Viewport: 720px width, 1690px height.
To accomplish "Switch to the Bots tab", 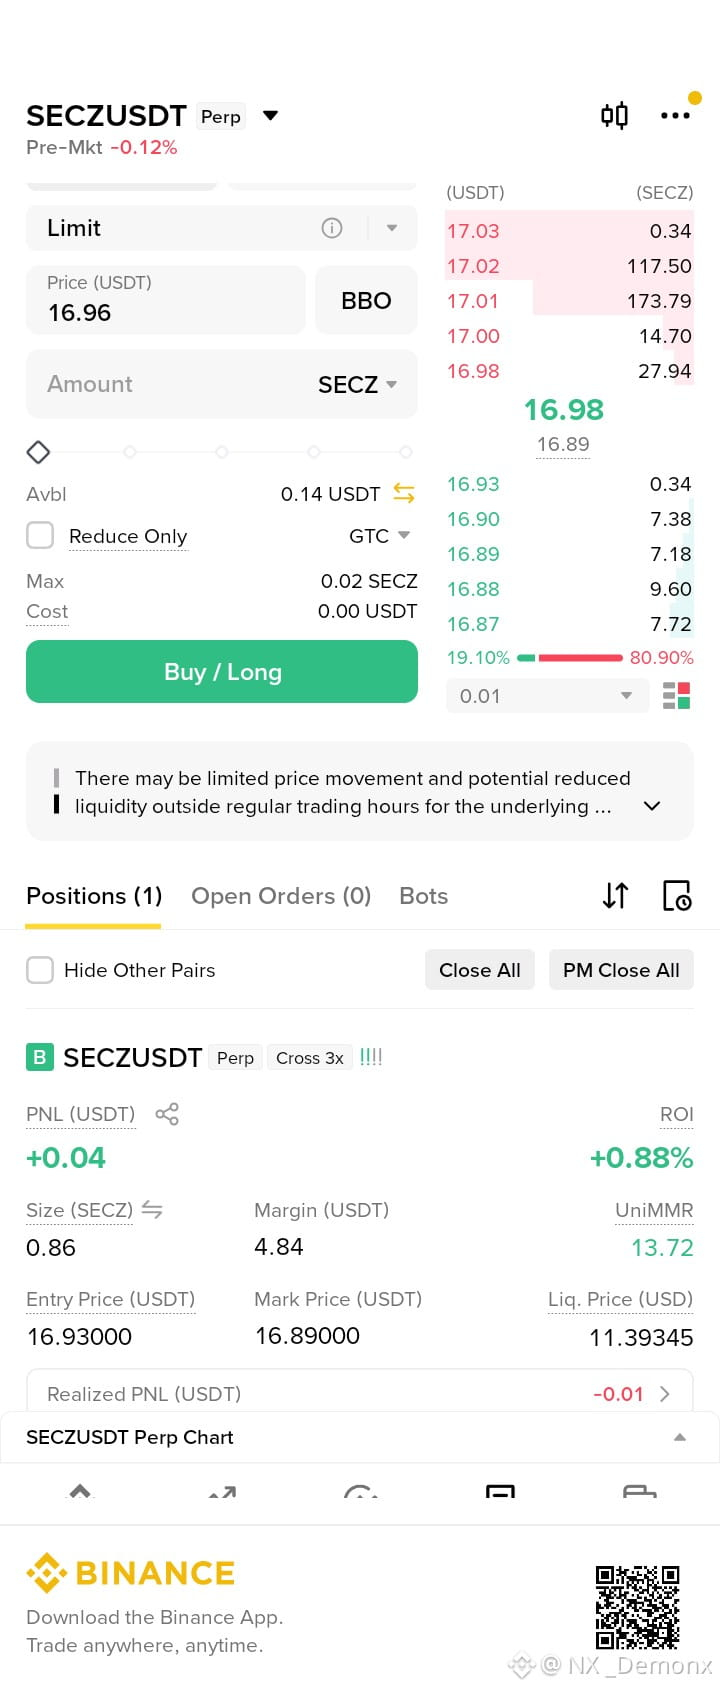I will click(424, 896).
